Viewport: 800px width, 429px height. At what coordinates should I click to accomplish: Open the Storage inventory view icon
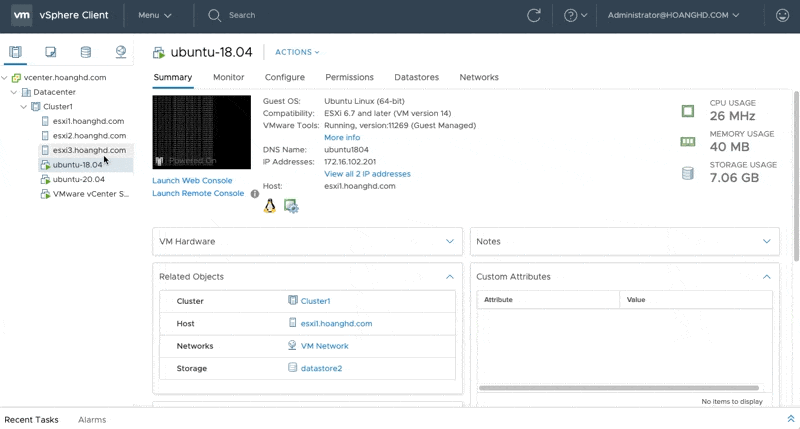coord(86,52)
